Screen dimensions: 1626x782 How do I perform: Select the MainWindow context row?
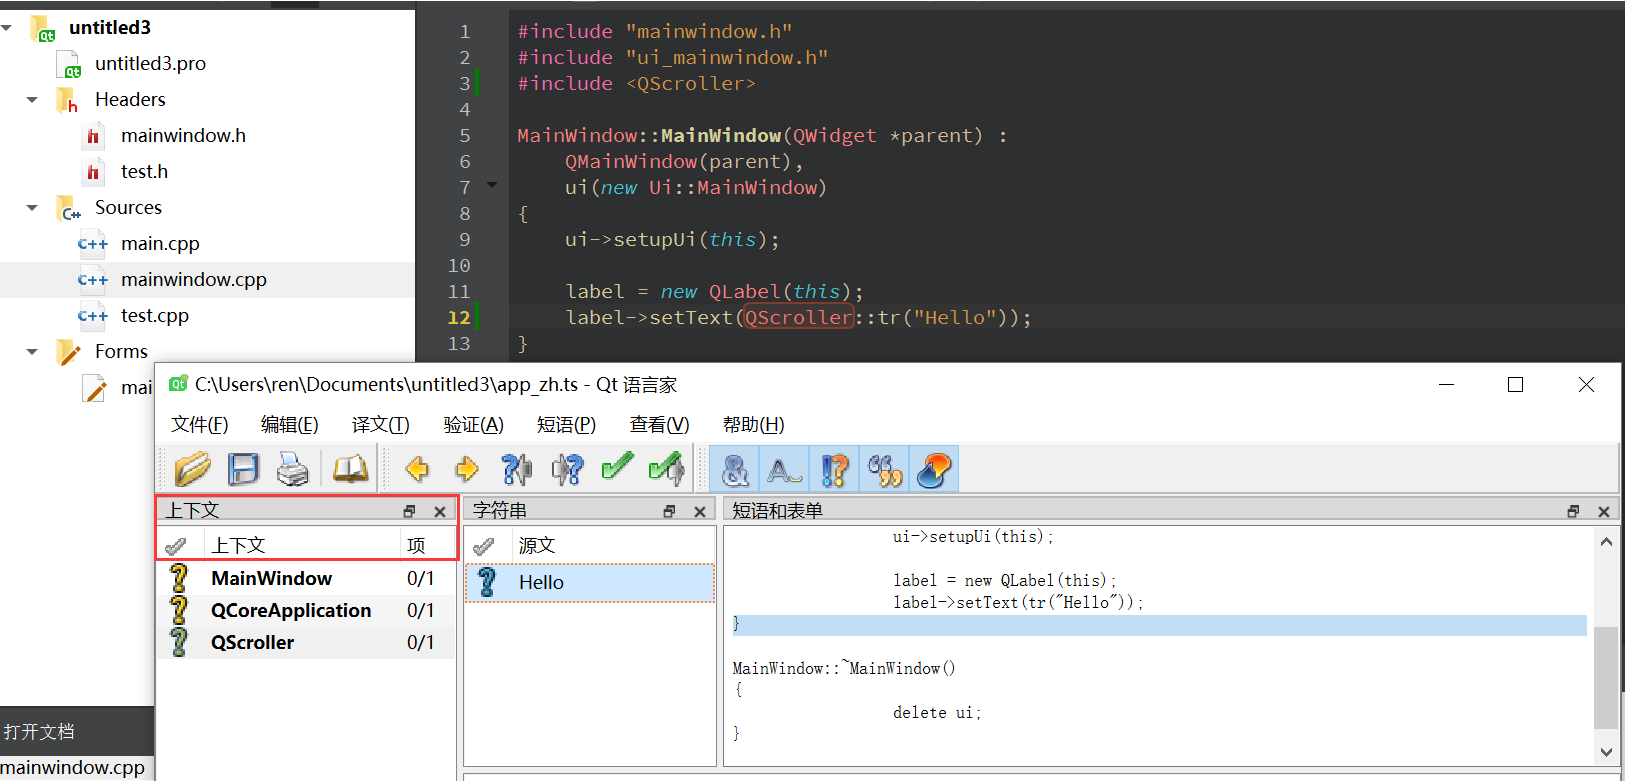(x=306, y=578)
